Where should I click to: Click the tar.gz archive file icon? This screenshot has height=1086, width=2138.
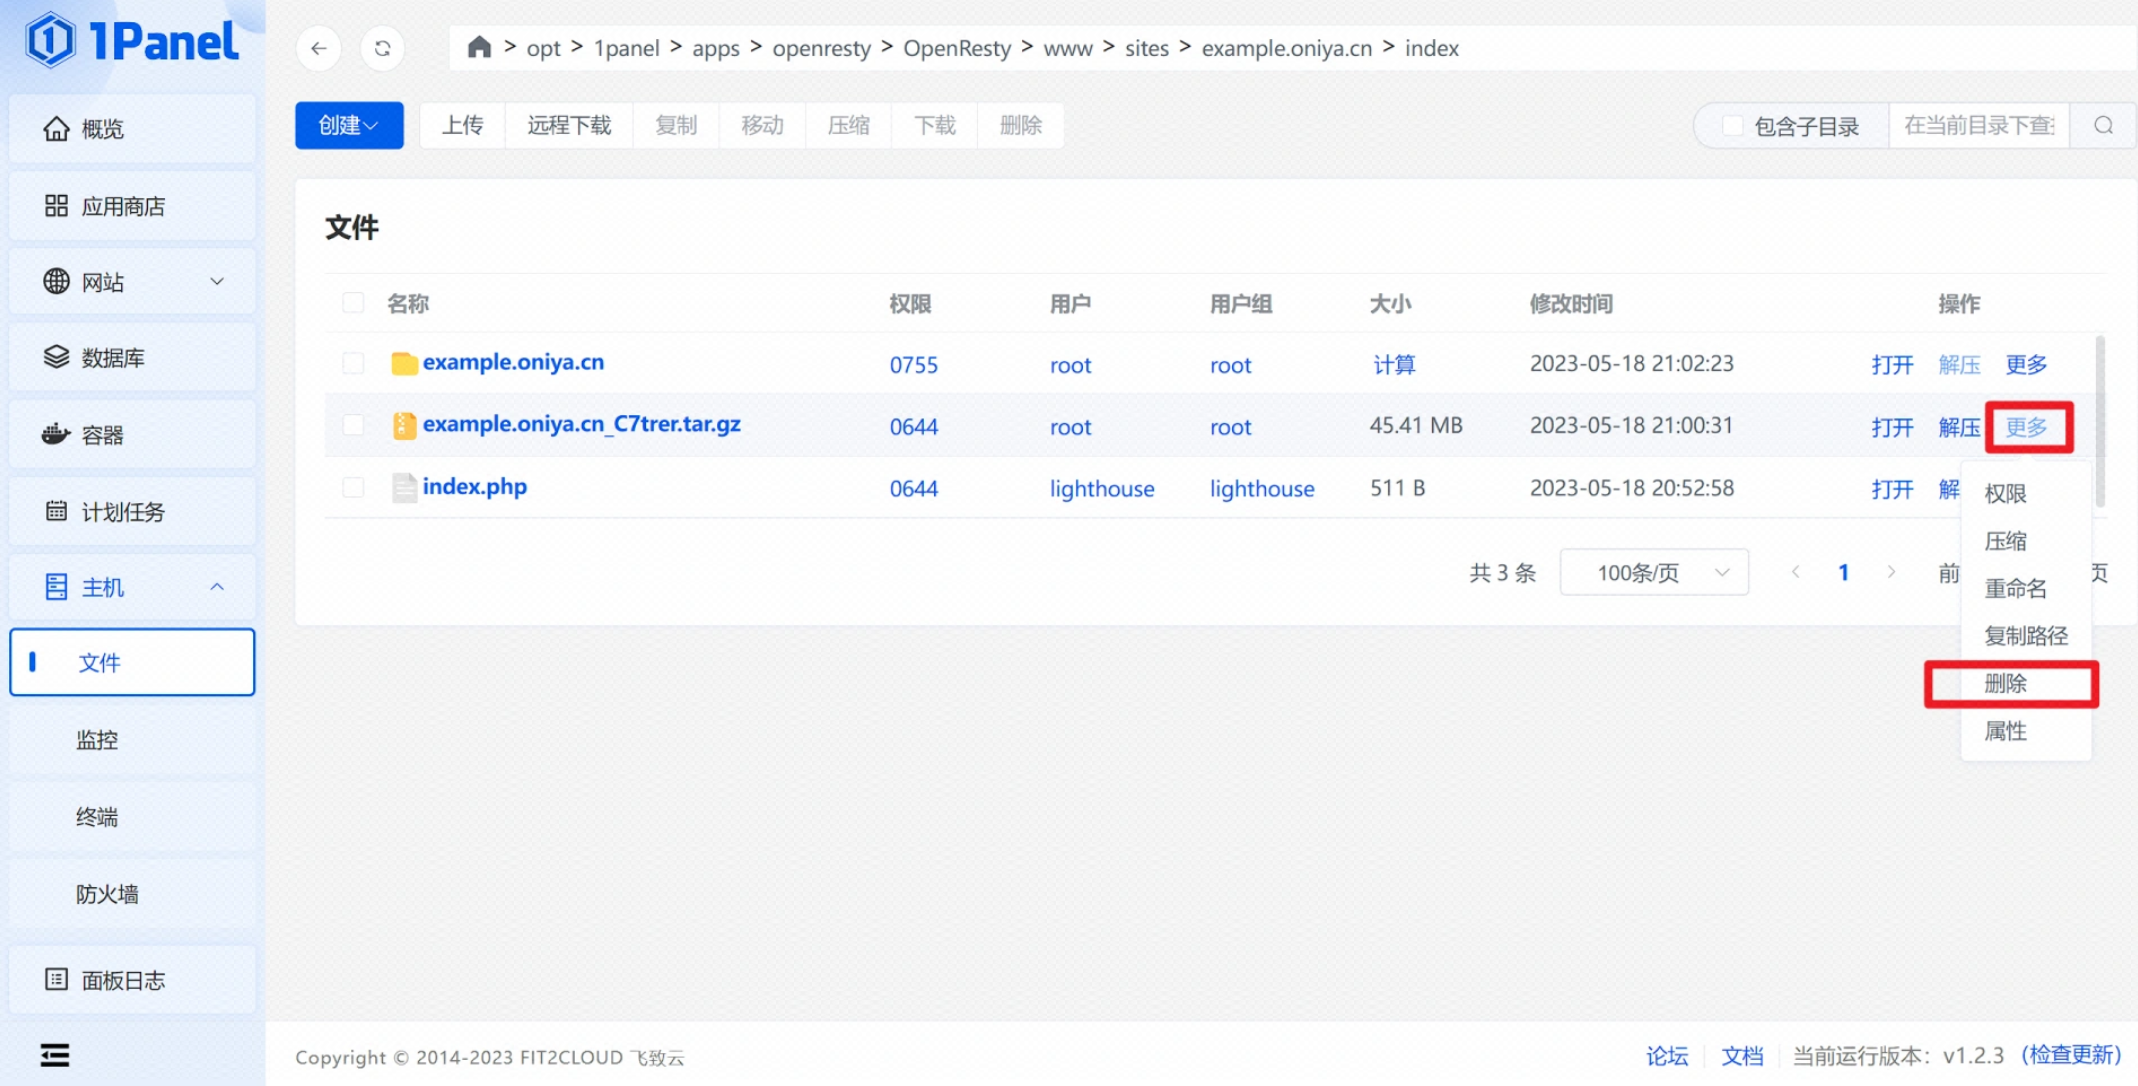point(404,425)
